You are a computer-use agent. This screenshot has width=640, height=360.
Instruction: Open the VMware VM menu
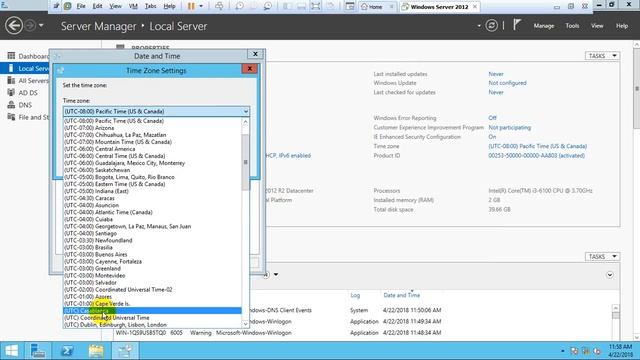coord(133,7)
